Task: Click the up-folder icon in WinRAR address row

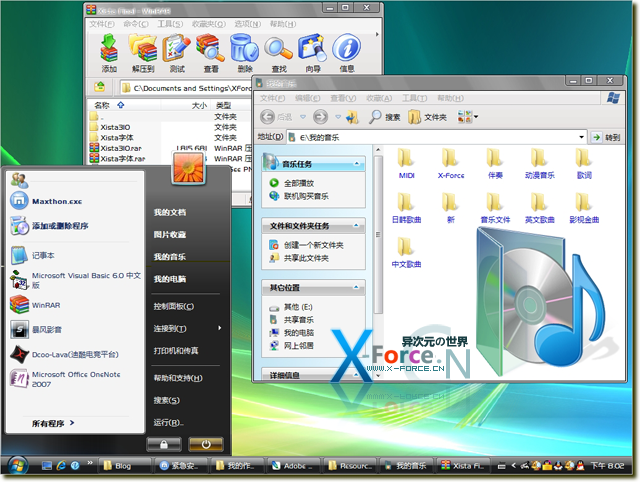Action: pos(100,87)
